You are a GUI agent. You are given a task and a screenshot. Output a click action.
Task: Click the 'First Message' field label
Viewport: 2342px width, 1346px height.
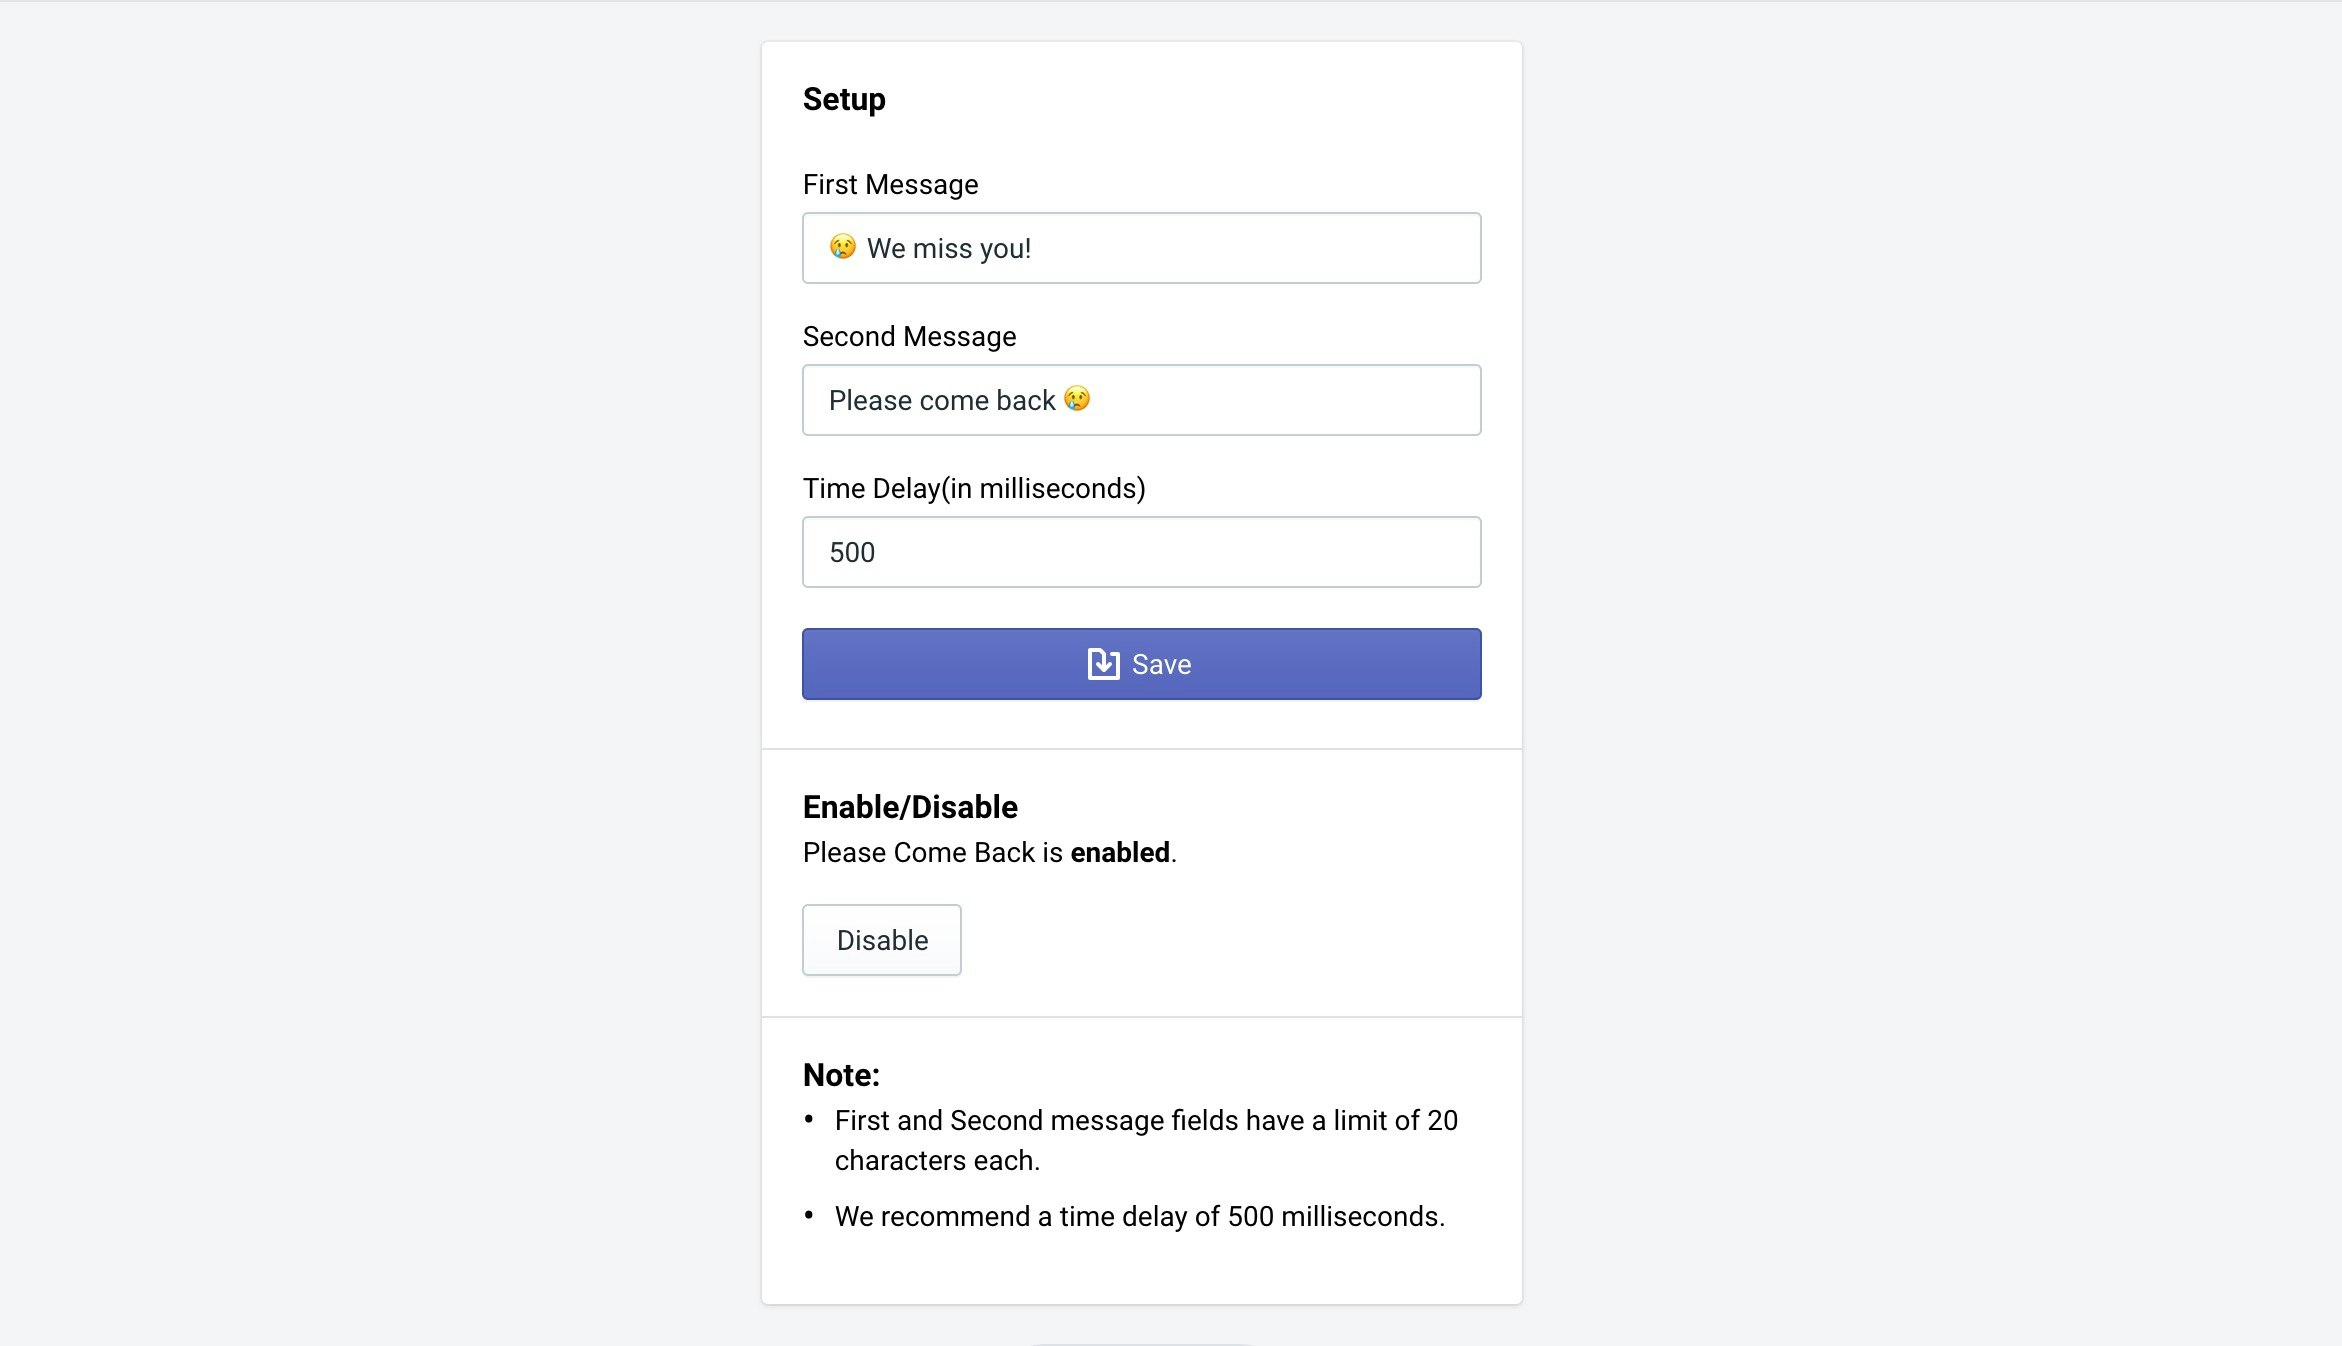click(890, 185)
